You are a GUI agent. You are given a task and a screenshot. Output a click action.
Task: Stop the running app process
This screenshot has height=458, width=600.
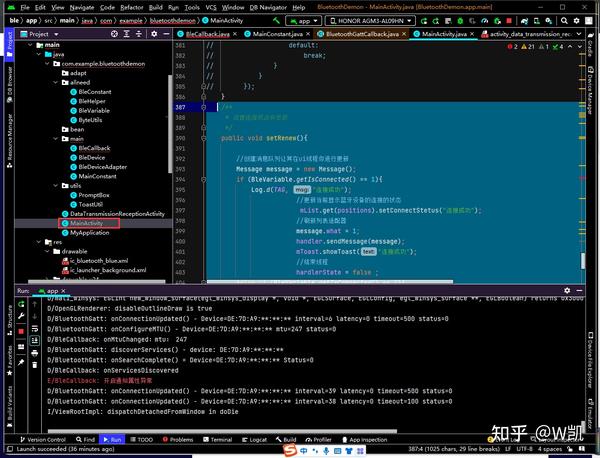[23, 329]
